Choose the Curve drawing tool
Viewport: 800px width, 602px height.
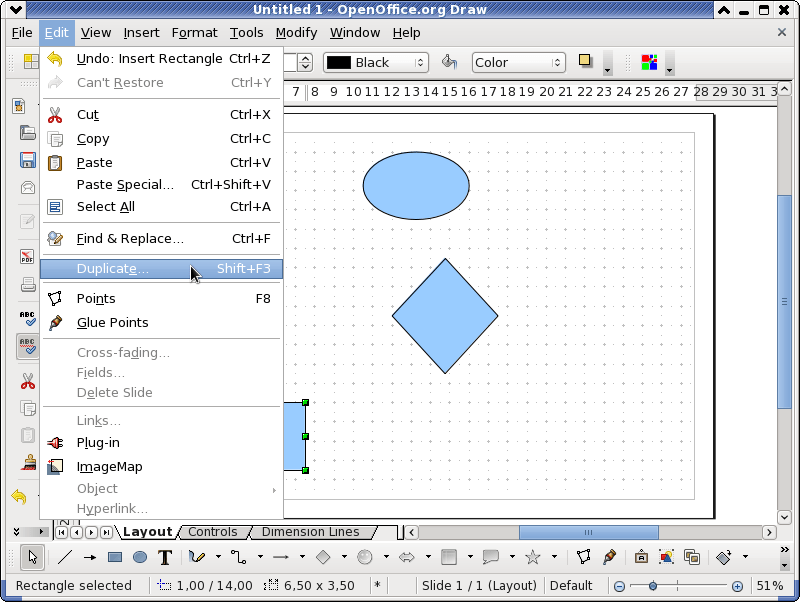pyautogui.click(x=196, y=557)
